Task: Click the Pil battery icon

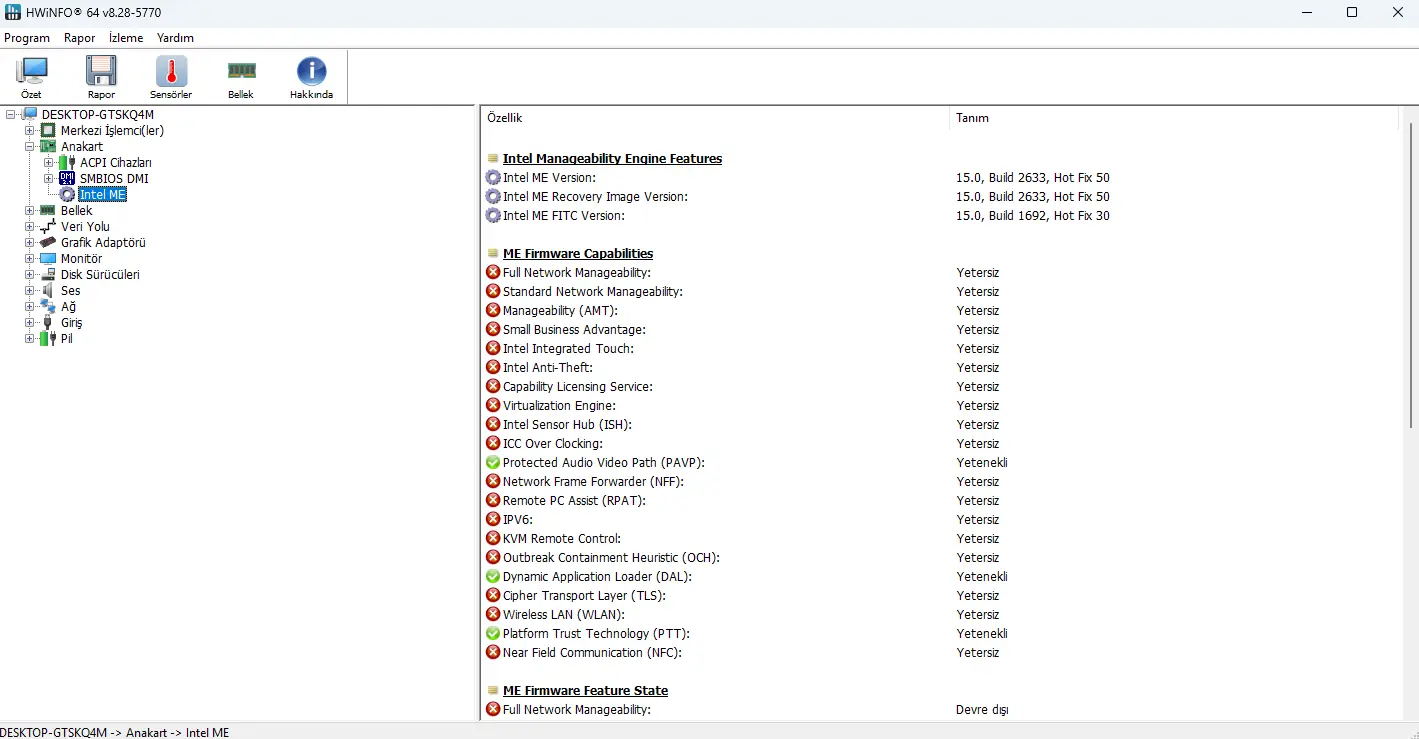Action: (x=48, y=339)
